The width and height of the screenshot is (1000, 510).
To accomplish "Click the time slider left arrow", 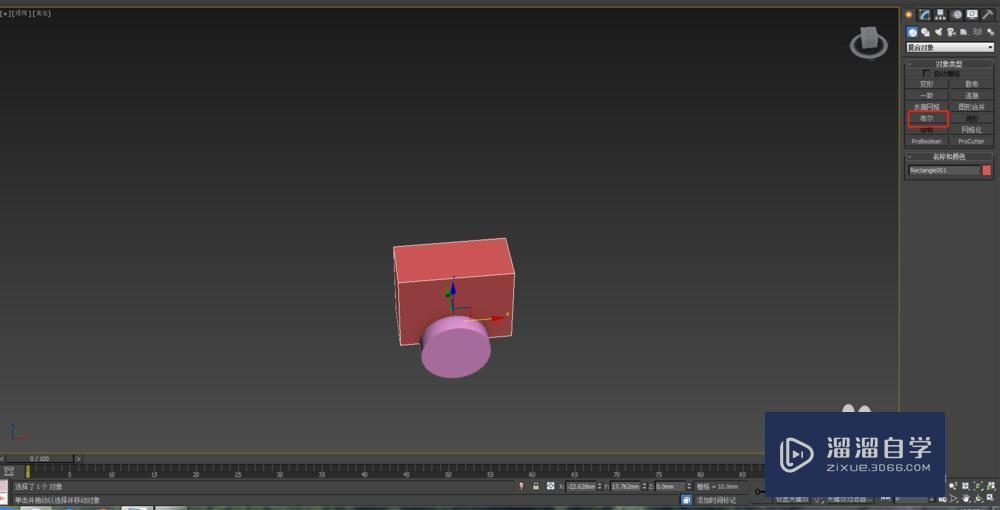I will click(x=3, y=458).
